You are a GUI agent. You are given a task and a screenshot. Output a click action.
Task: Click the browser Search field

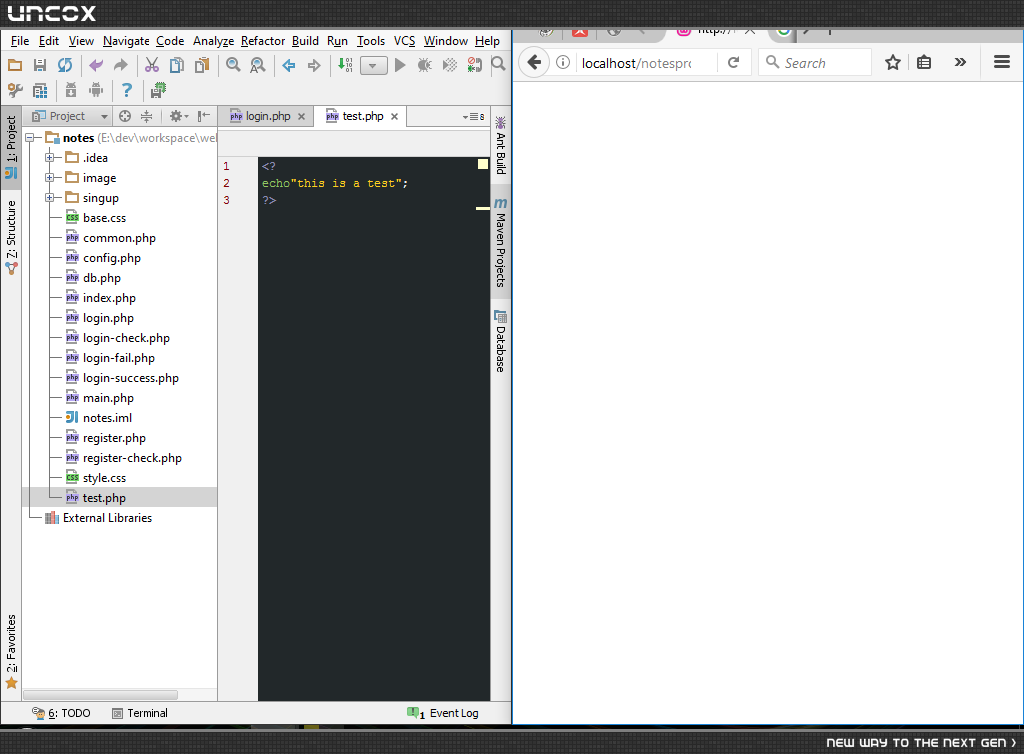point(814,63)
